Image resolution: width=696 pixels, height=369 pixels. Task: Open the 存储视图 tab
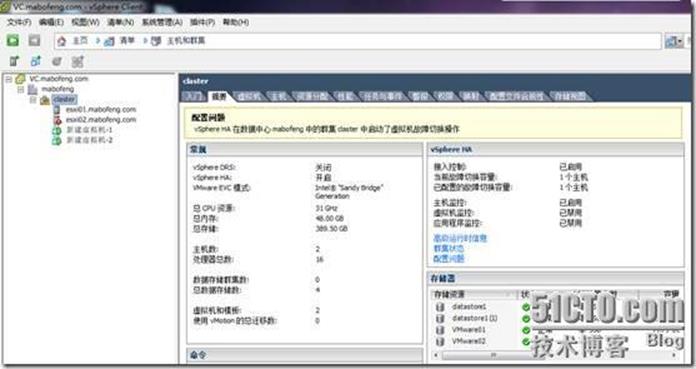pyautogui.click(x=570, y=96)
